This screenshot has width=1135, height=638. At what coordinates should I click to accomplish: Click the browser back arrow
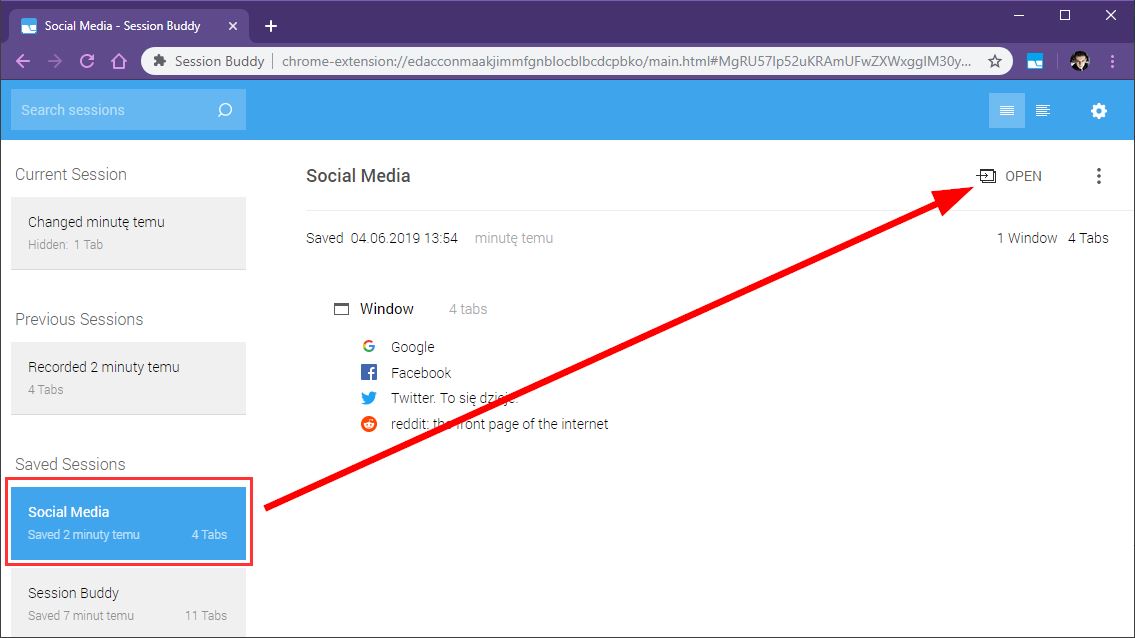pos(23,62)
